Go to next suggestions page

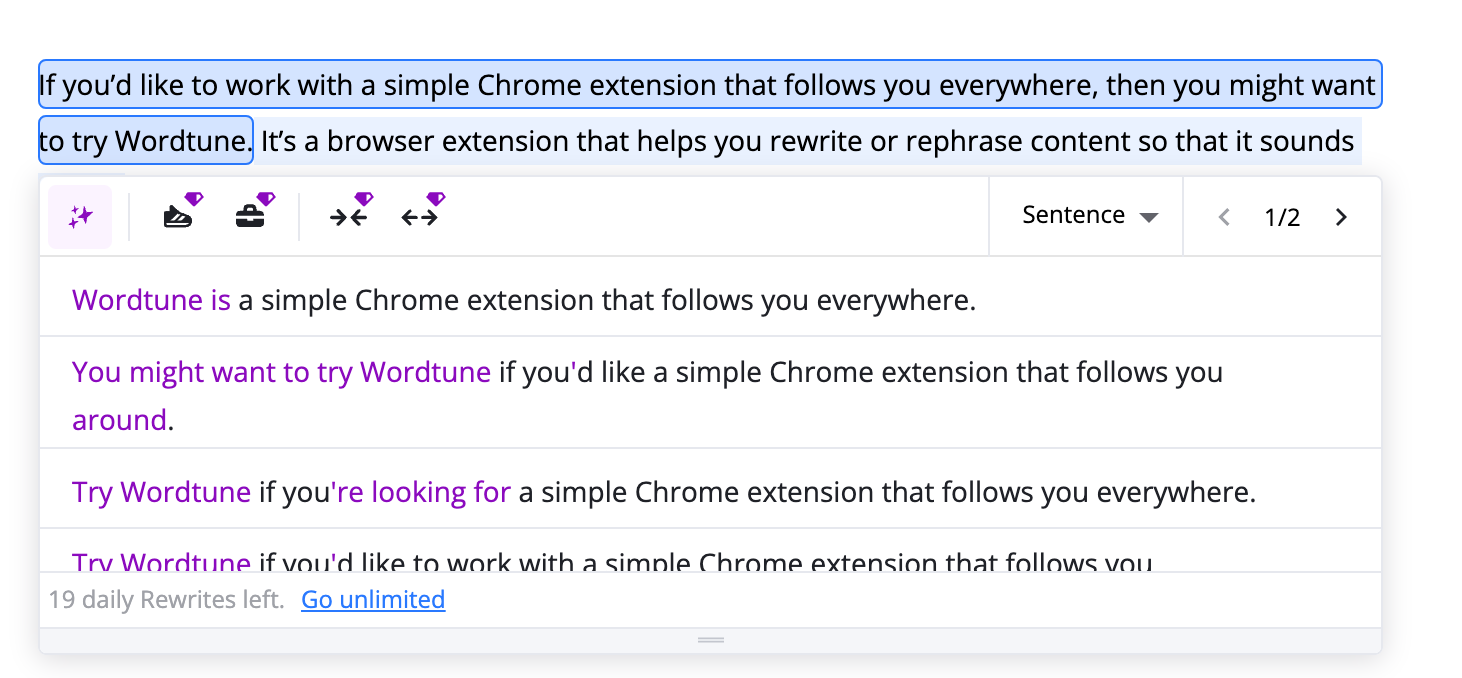pos(1342,217)
